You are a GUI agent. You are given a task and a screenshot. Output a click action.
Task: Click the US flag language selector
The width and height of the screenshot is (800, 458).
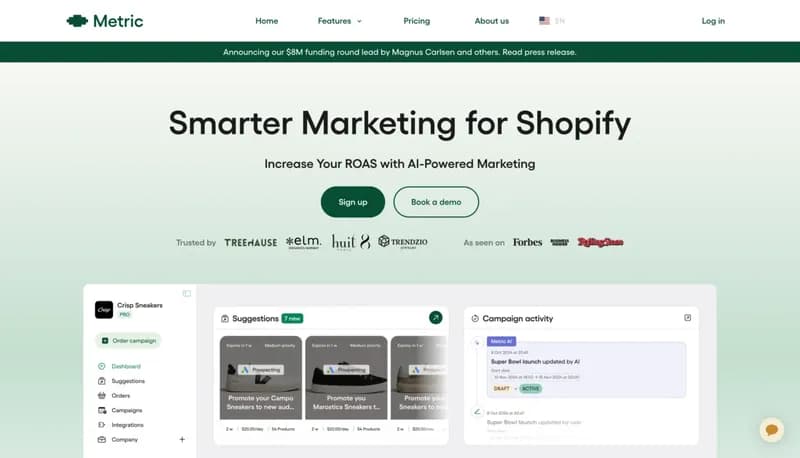pyautogui.click(x=552, y=21)
